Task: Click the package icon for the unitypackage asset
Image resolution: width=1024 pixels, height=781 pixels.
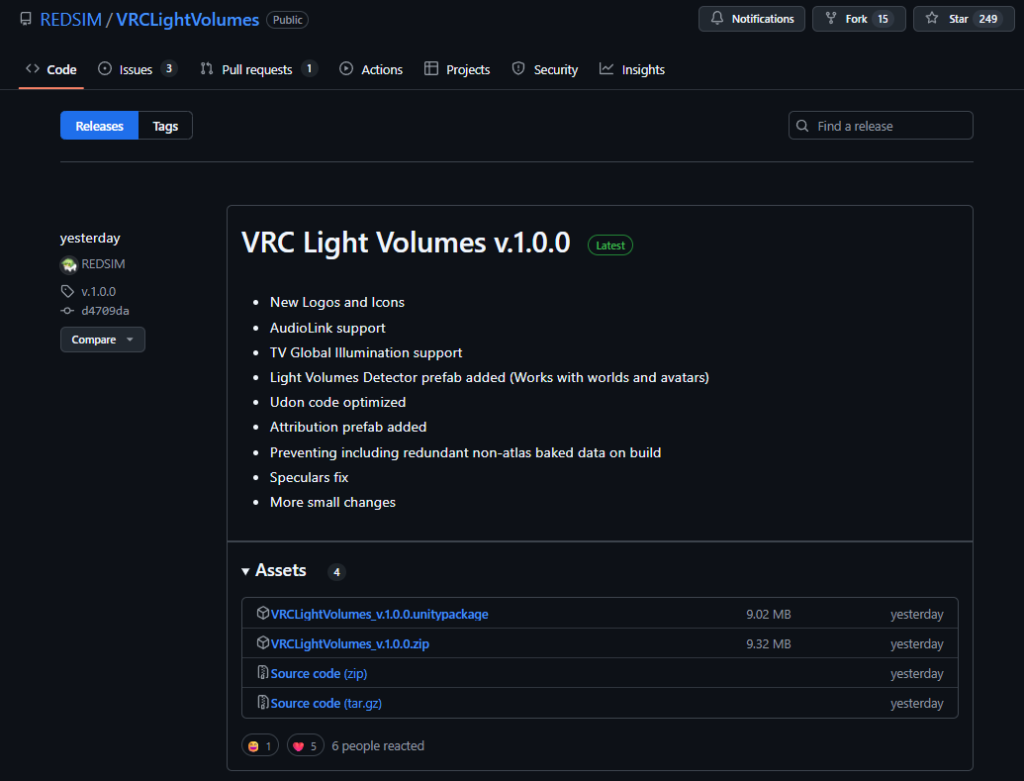Action: click(x=263, y=613)
